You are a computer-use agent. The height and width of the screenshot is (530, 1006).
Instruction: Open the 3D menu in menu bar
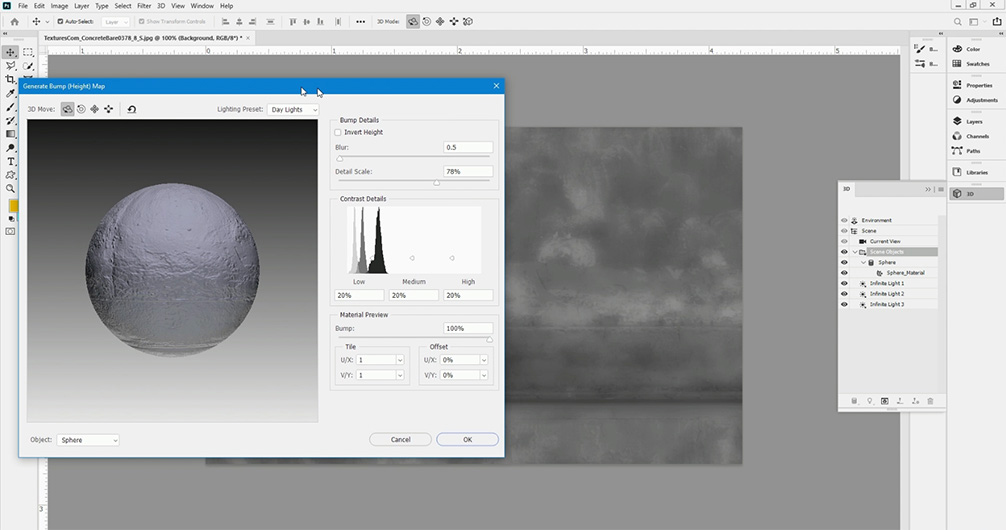click(161, 6)
